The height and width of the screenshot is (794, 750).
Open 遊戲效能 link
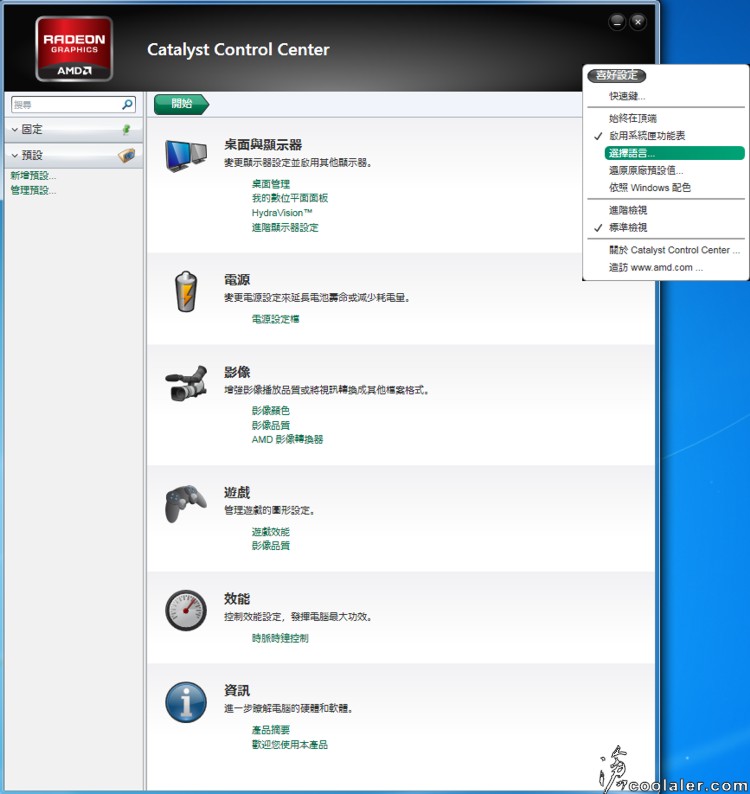click(271, 532)
